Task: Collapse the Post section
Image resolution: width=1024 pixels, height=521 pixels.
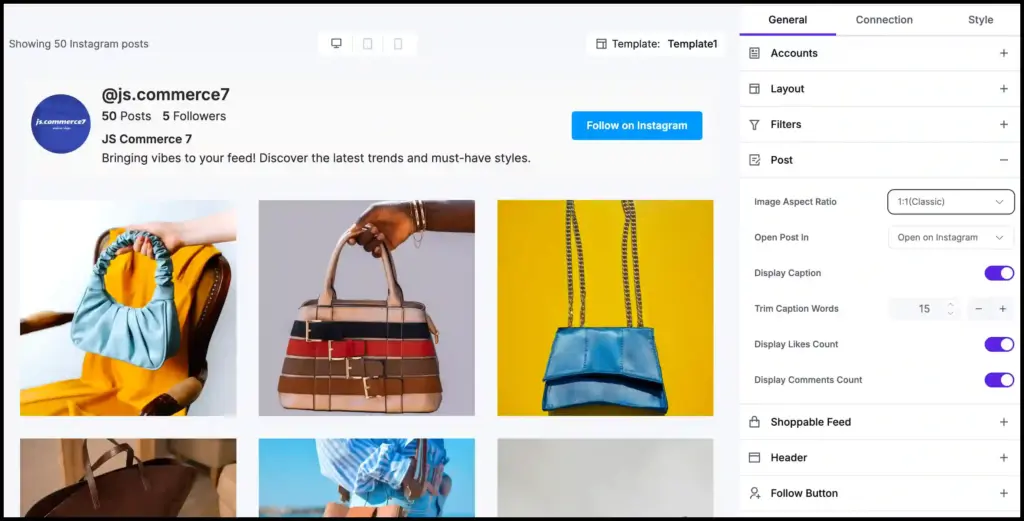Action: (x=1003, y=160)
